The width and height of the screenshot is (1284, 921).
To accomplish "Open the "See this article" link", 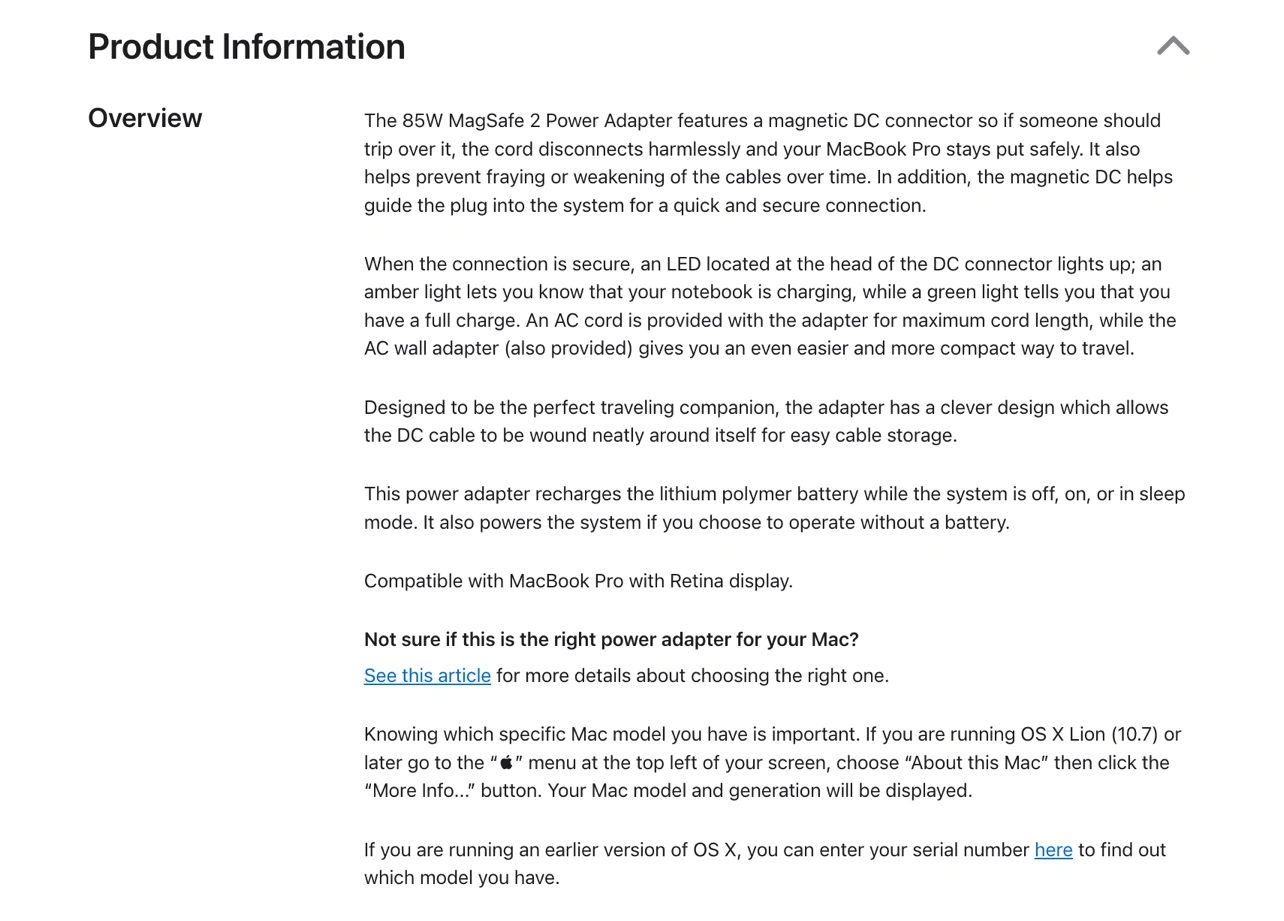I will pos(427,676).
